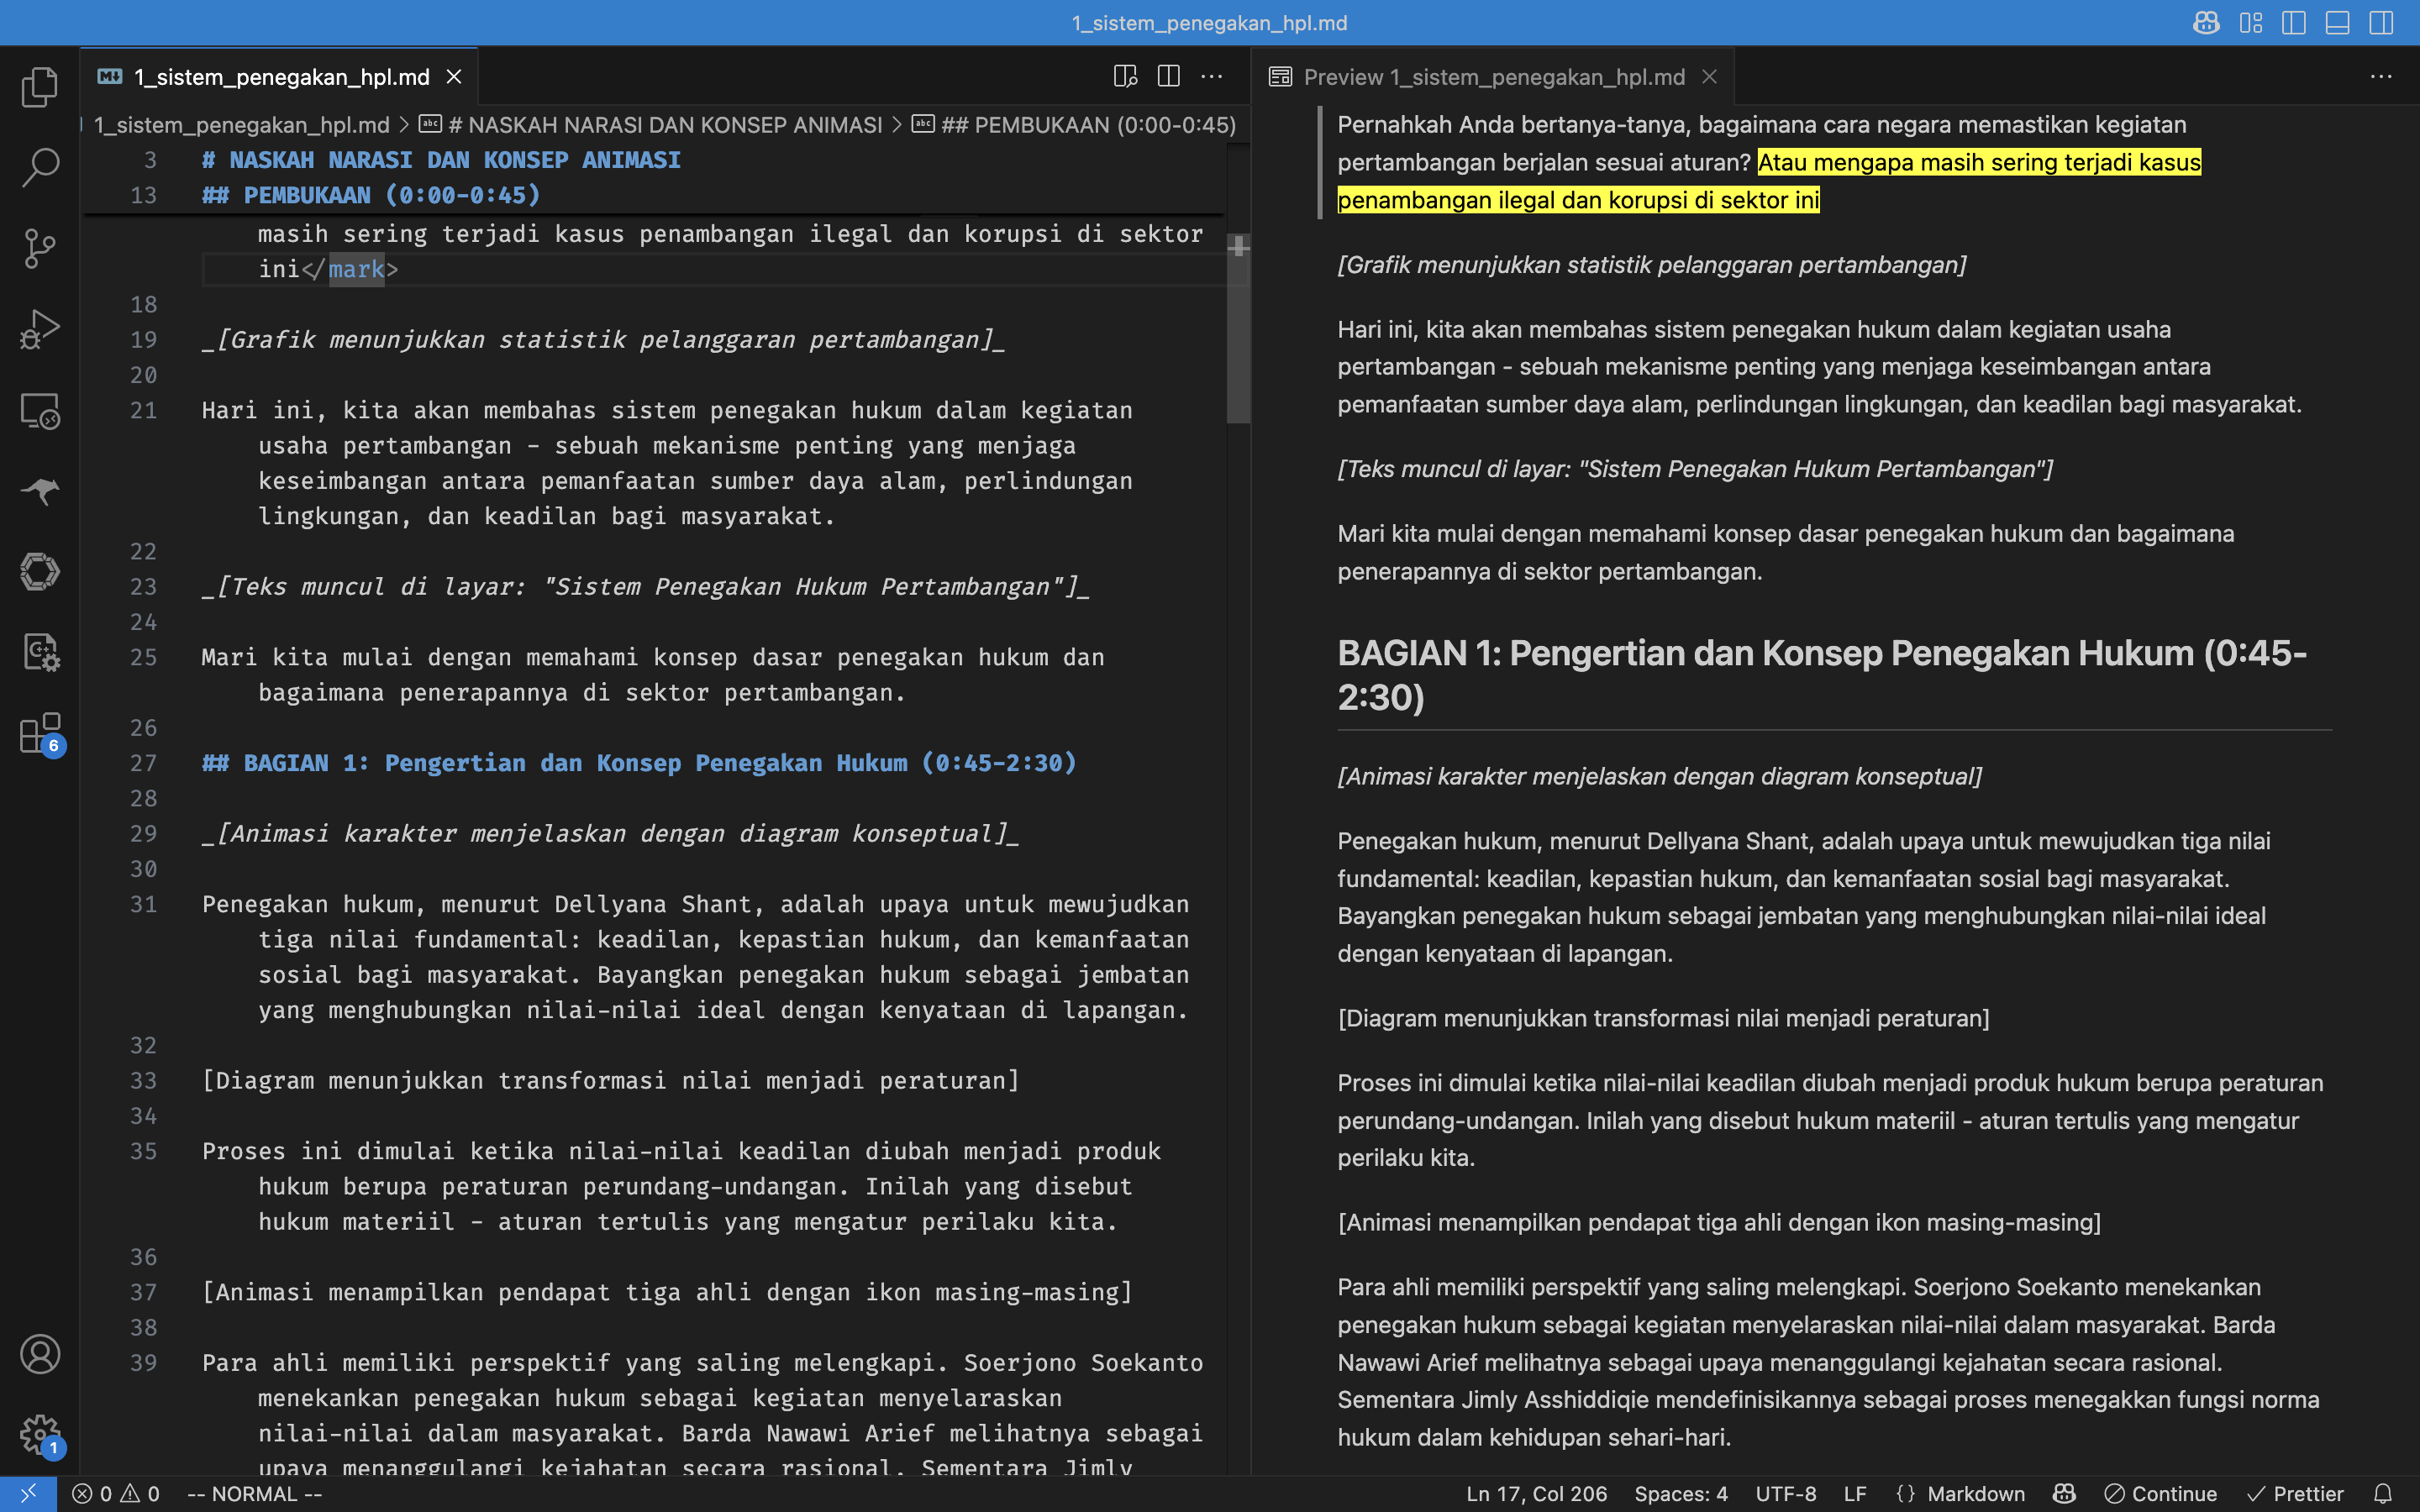Open Remote Explorer icon

point(40,410)
